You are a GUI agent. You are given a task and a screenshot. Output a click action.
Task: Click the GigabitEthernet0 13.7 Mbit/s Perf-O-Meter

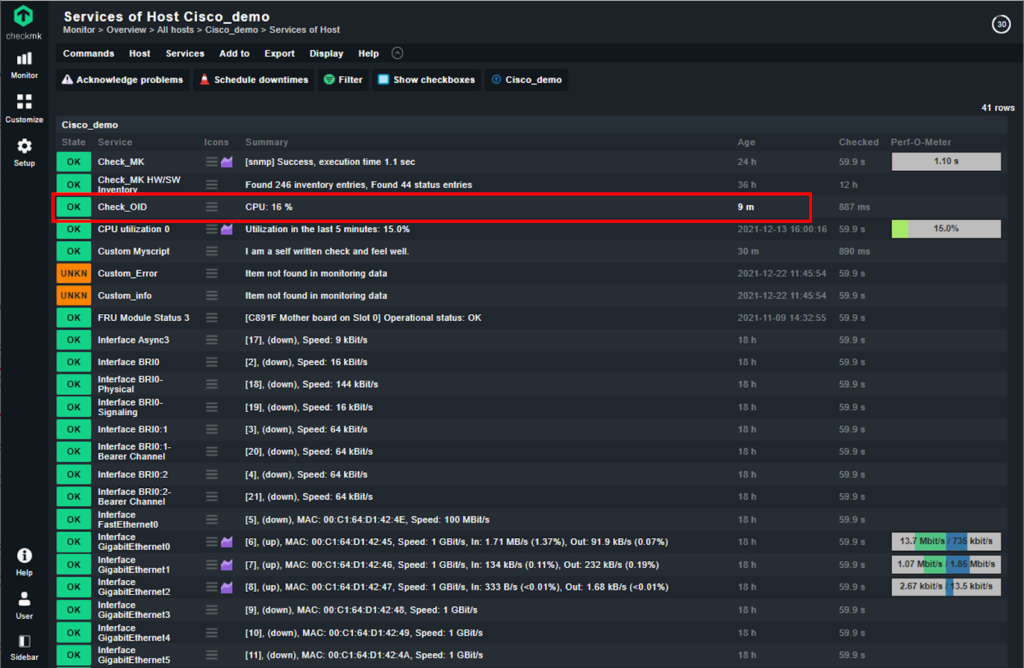[x=946, y=541]
